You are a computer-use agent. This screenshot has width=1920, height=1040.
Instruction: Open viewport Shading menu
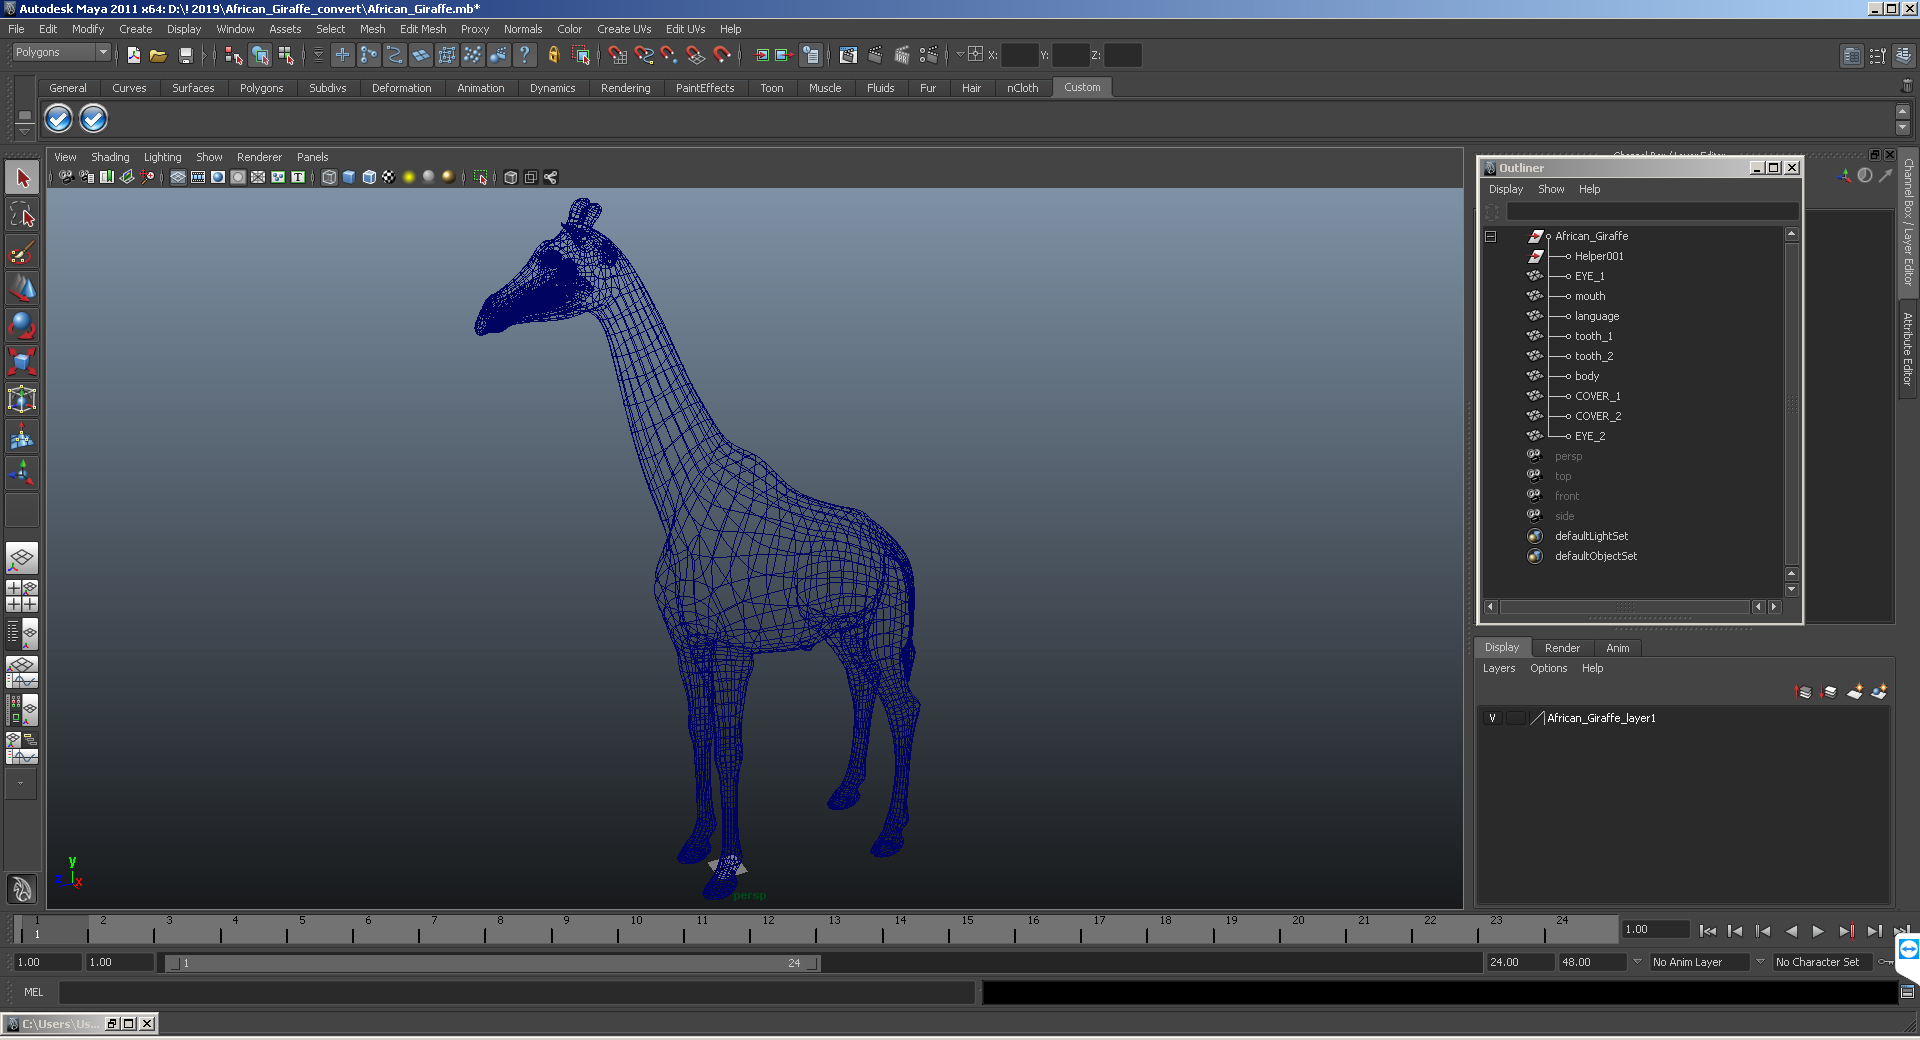tap(110, 157)
